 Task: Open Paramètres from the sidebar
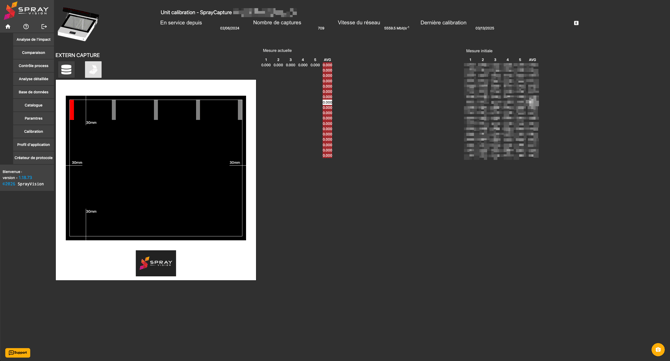click(33, 118)
